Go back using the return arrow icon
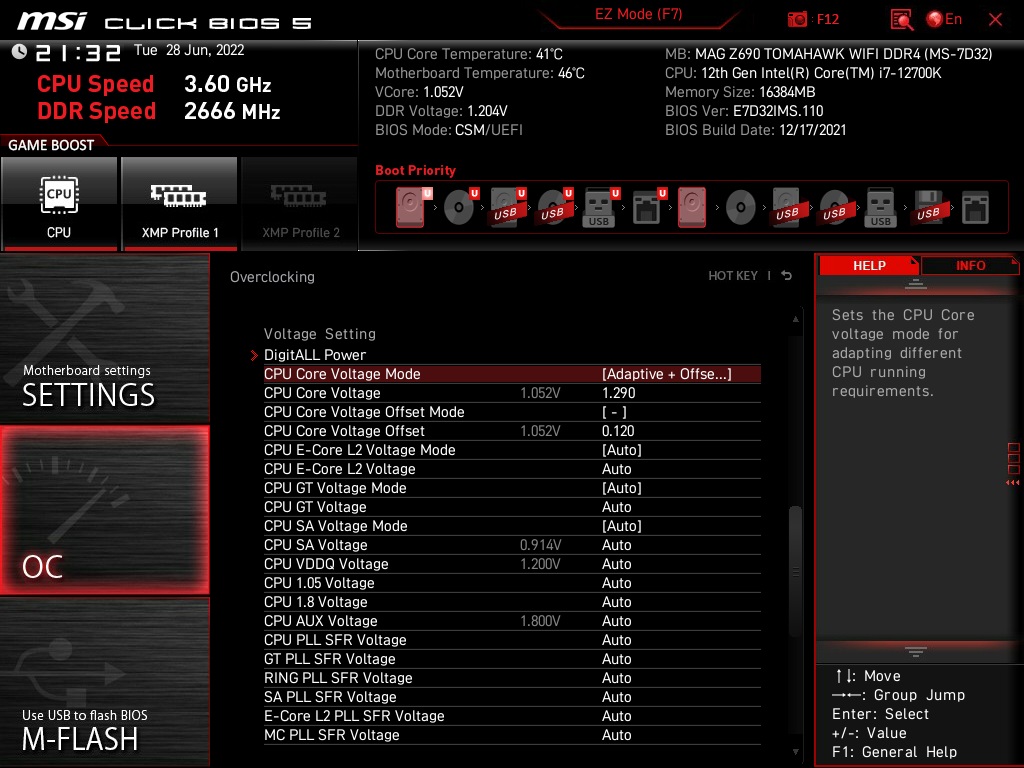The height and width of the screenshot is (768, 1024). point(787,276)
